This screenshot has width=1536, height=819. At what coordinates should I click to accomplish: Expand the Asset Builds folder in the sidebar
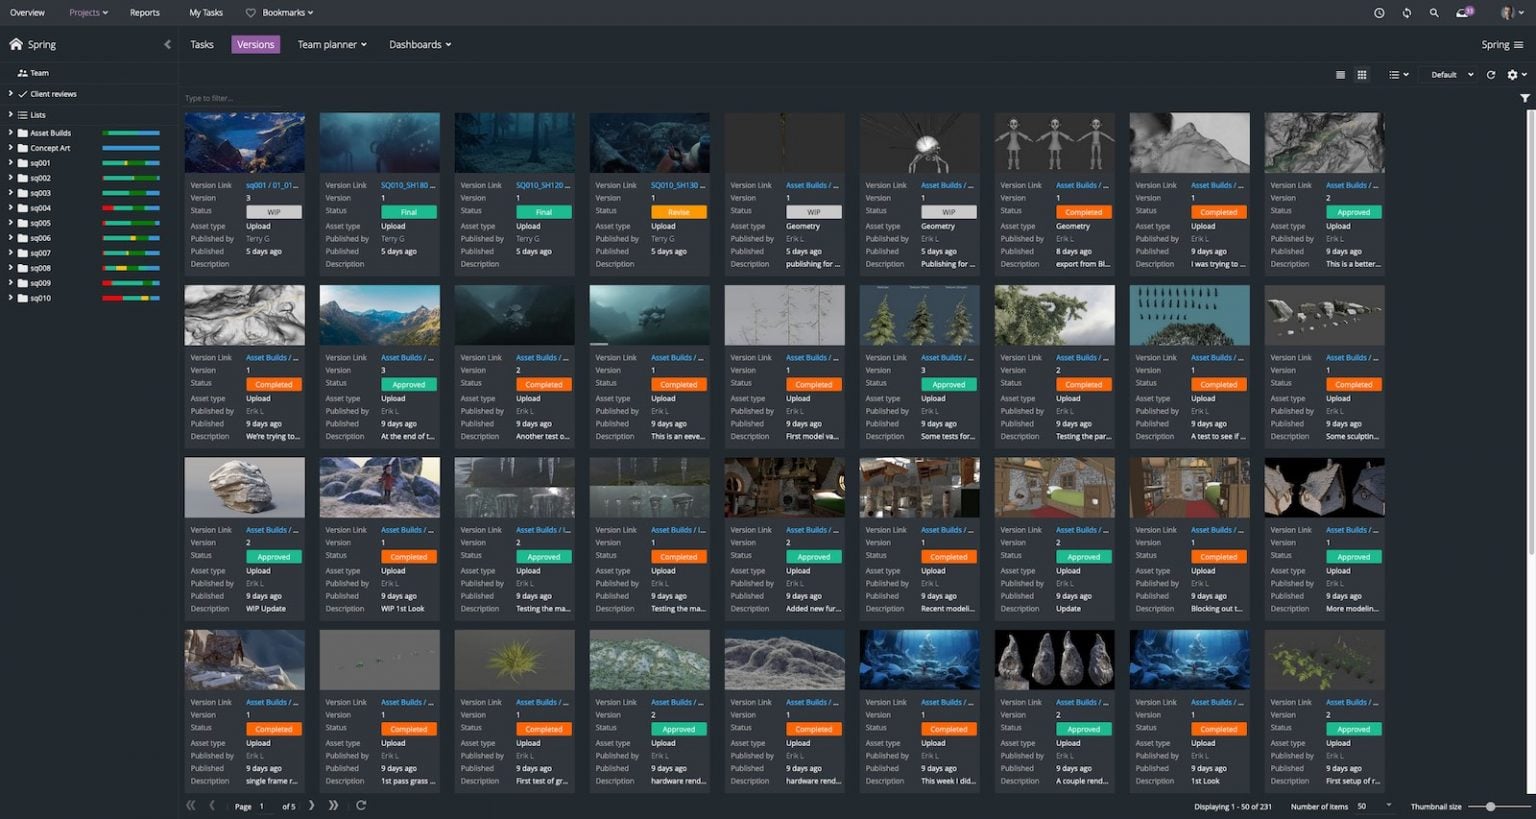click(10, 132)
